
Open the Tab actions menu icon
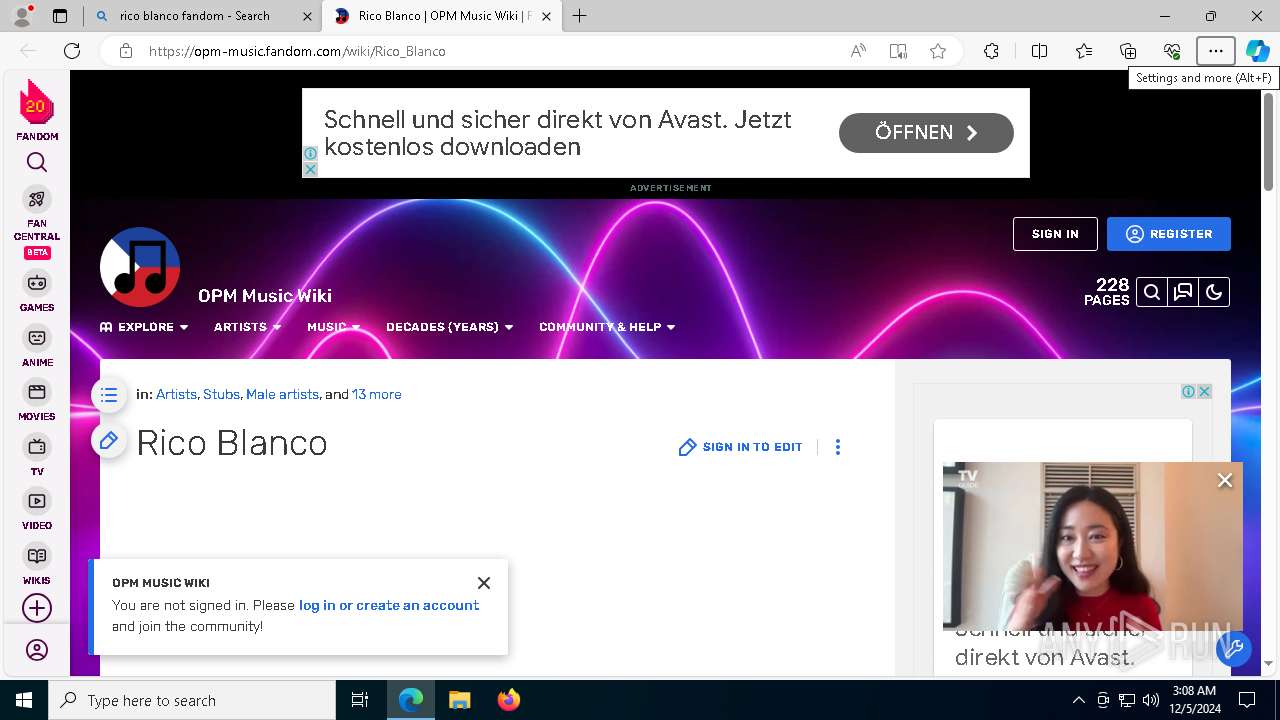(x=60, y=16)
